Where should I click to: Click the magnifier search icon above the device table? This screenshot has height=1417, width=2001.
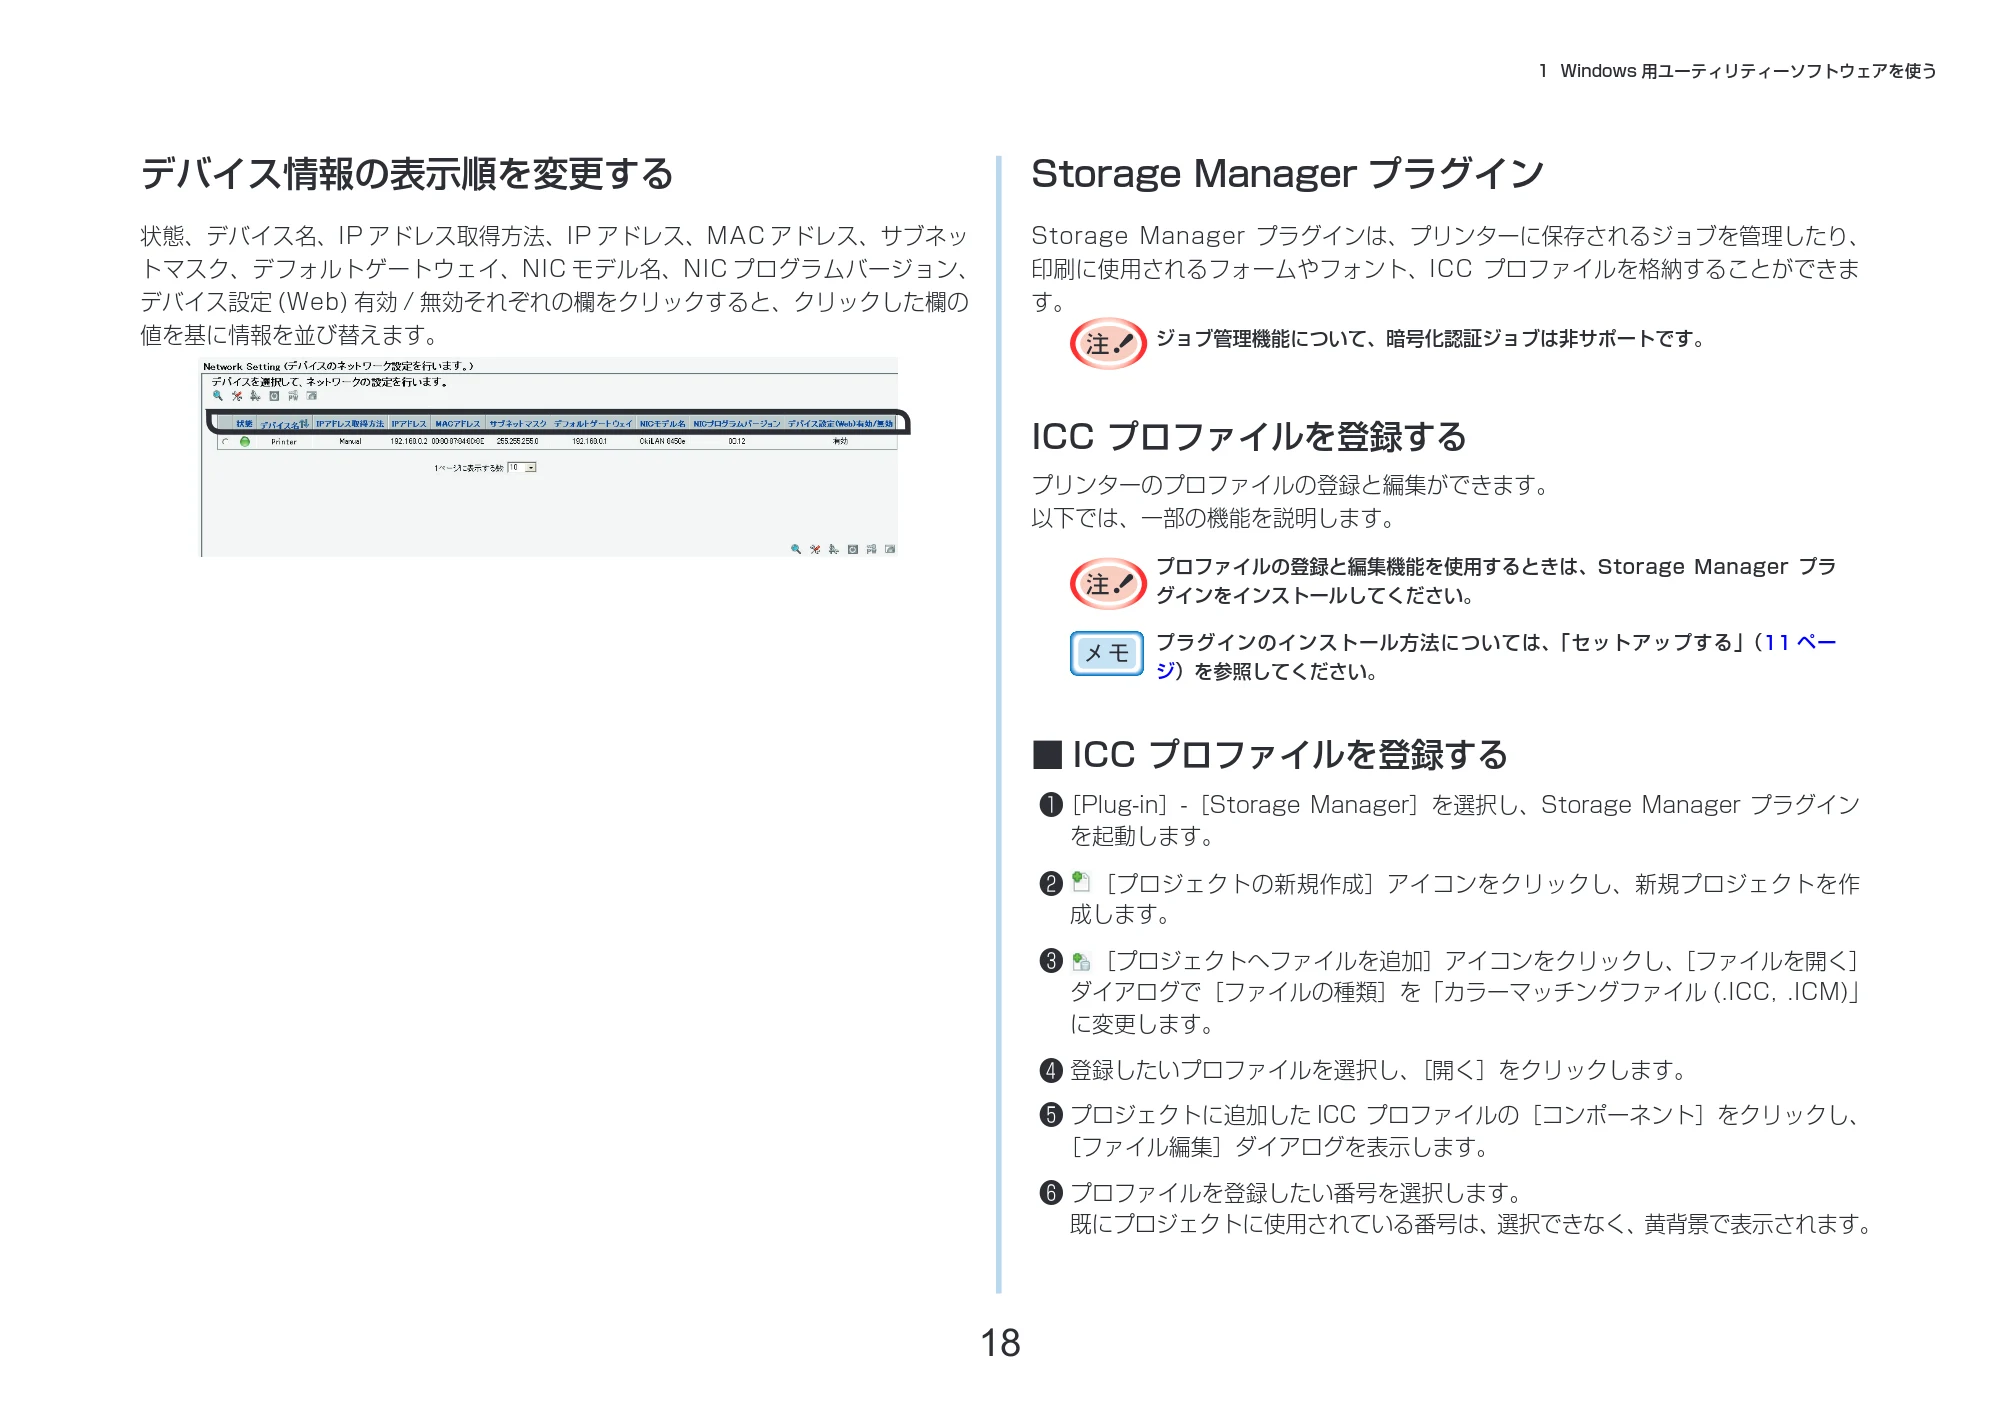(218, 396)
